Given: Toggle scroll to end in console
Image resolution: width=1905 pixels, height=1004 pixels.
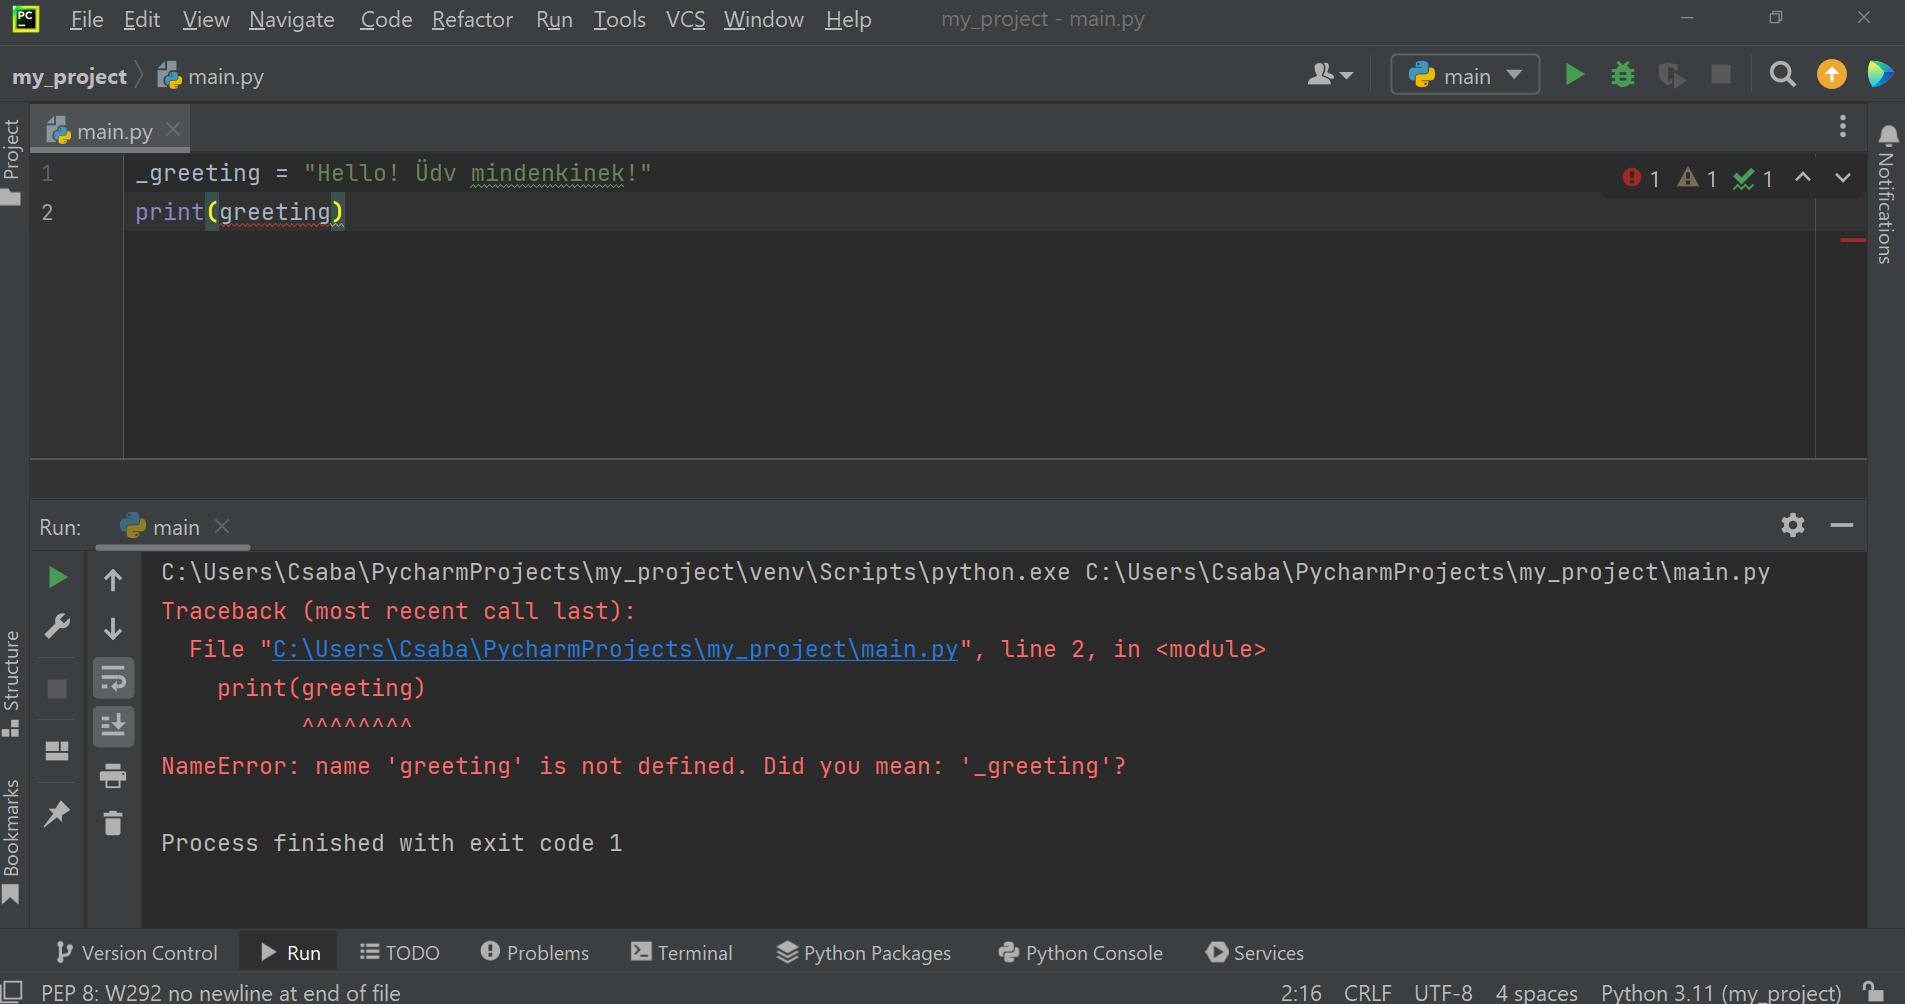Looking at the screenshot, I should [113, 726].
